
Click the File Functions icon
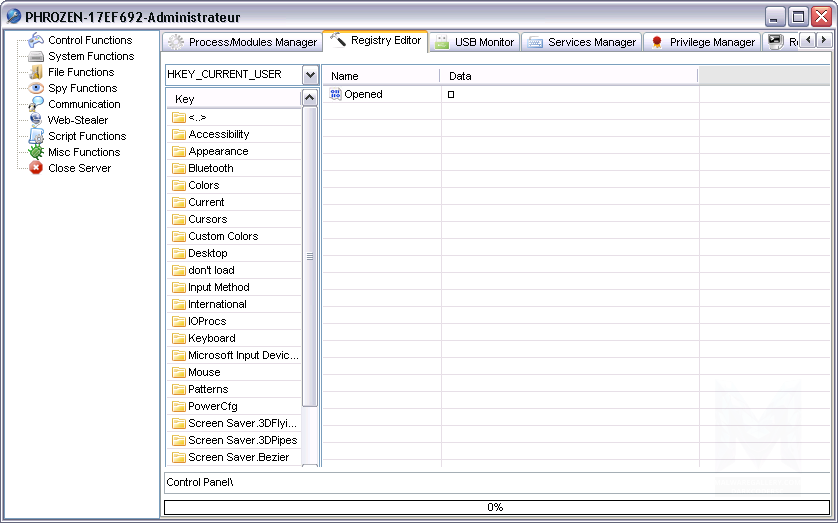[x=36, y=72]
